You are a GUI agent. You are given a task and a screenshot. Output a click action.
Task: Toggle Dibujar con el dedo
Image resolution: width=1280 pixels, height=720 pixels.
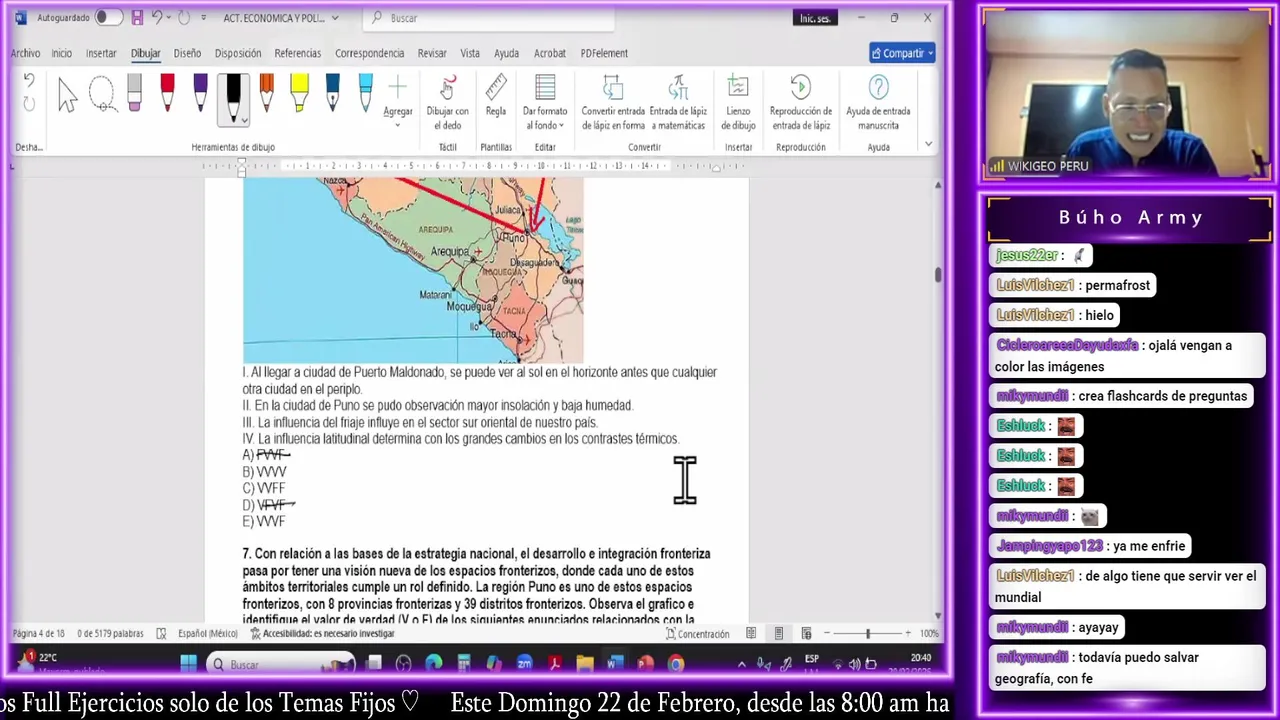click(x=447, y=102)
